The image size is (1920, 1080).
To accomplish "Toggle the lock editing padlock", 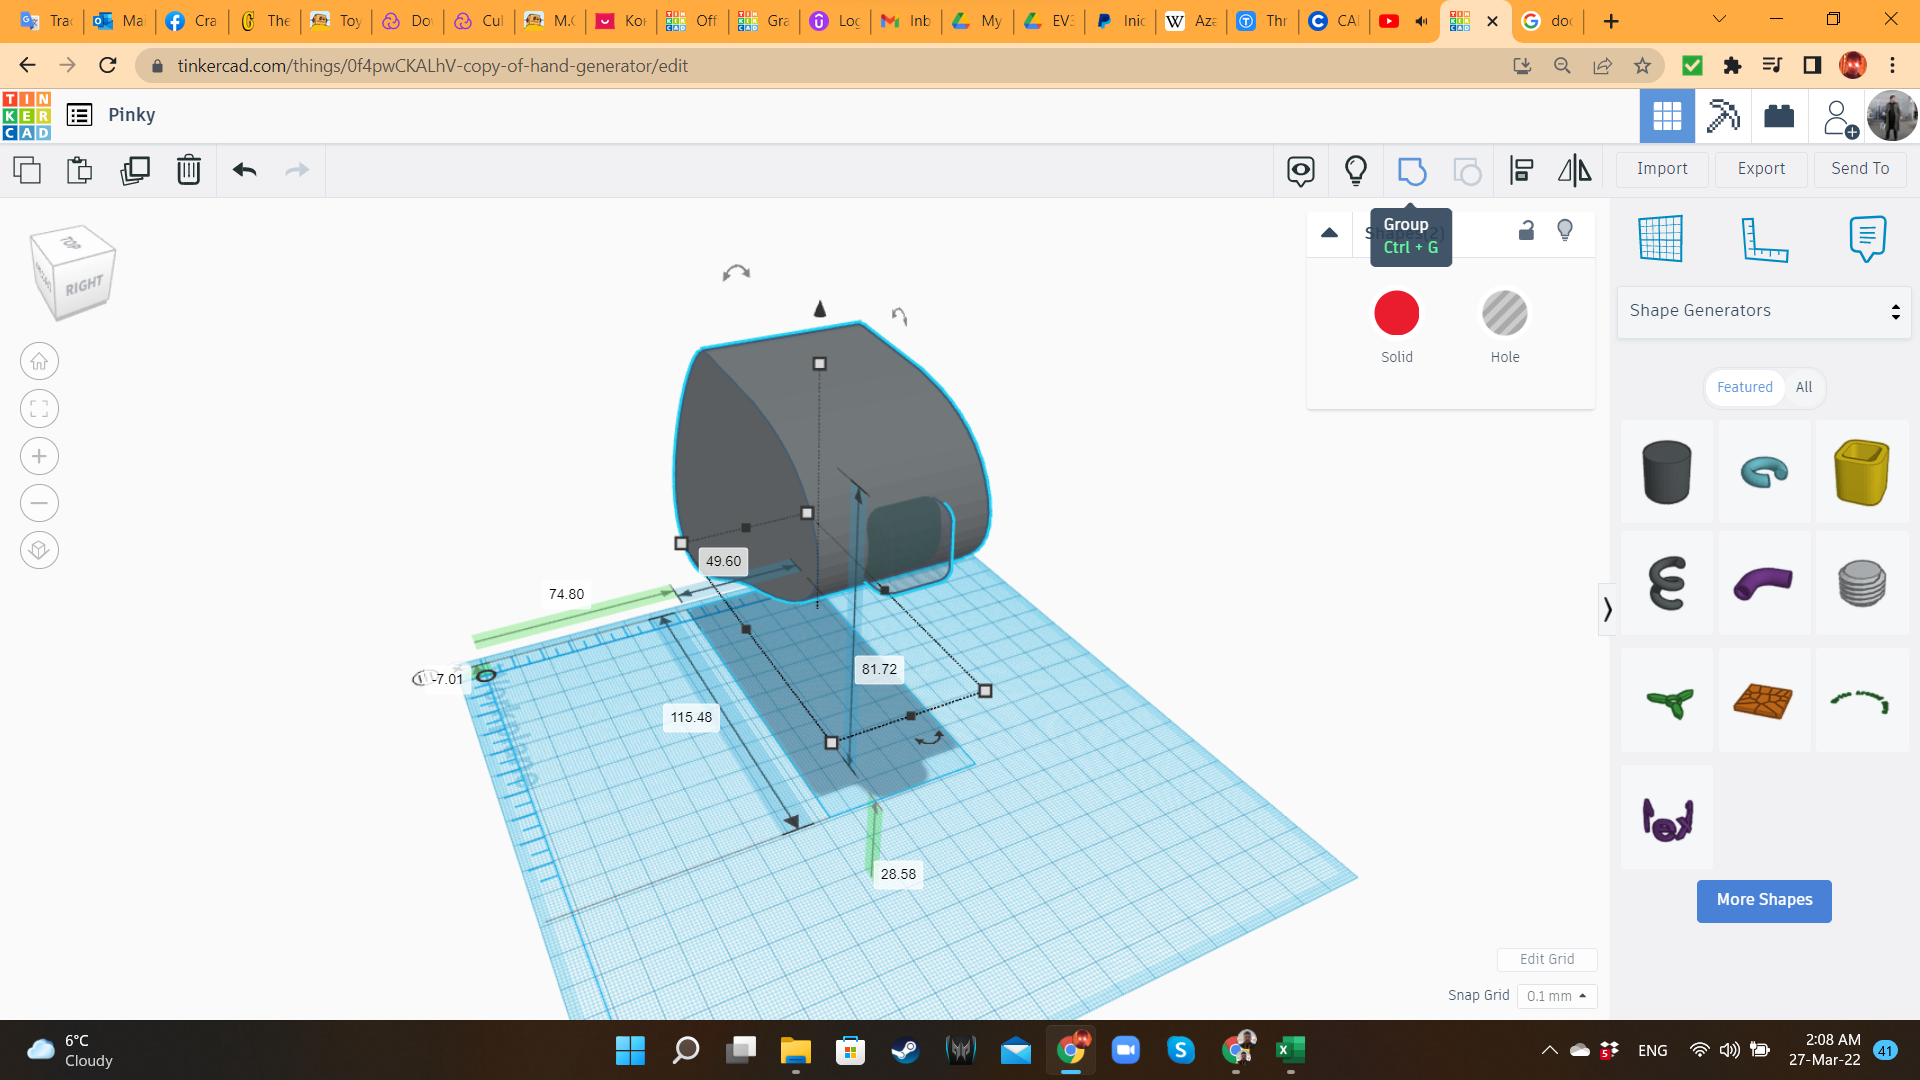I will [1526, 231].
